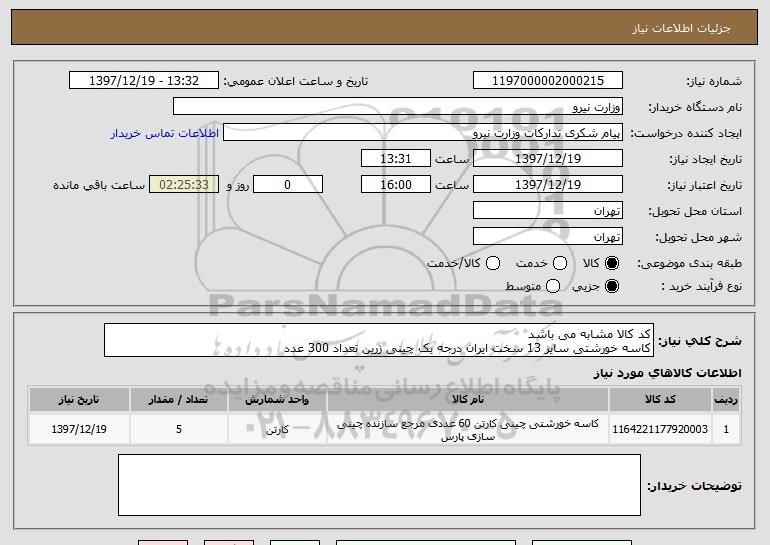Click item code 1164221177920003 cell
770x545 pixels.
coord(660,429)
